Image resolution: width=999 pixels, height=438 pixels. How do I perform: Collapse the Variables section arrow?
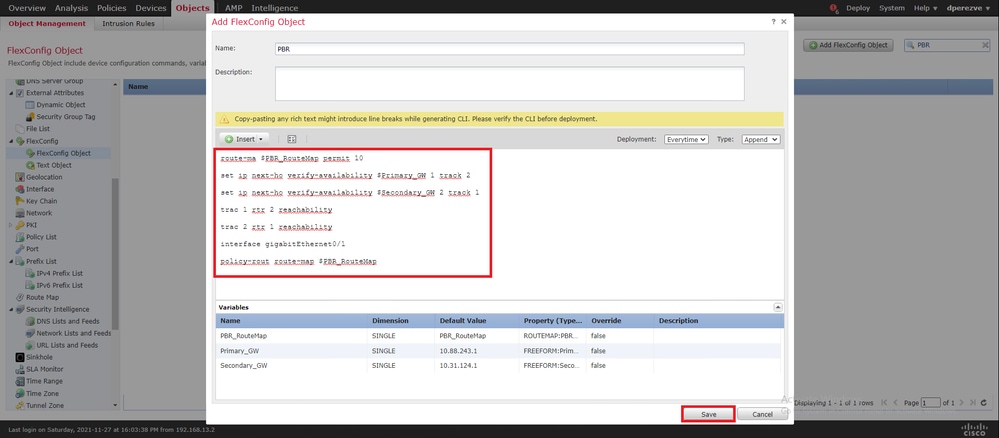[x=778, y=307]
